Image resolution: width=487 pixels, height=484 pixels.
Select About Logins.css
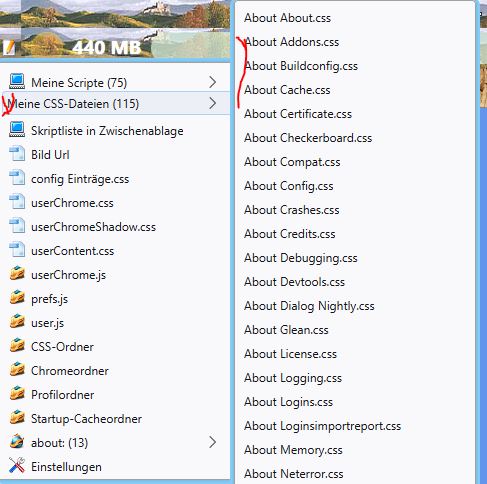tap(355, 402)
